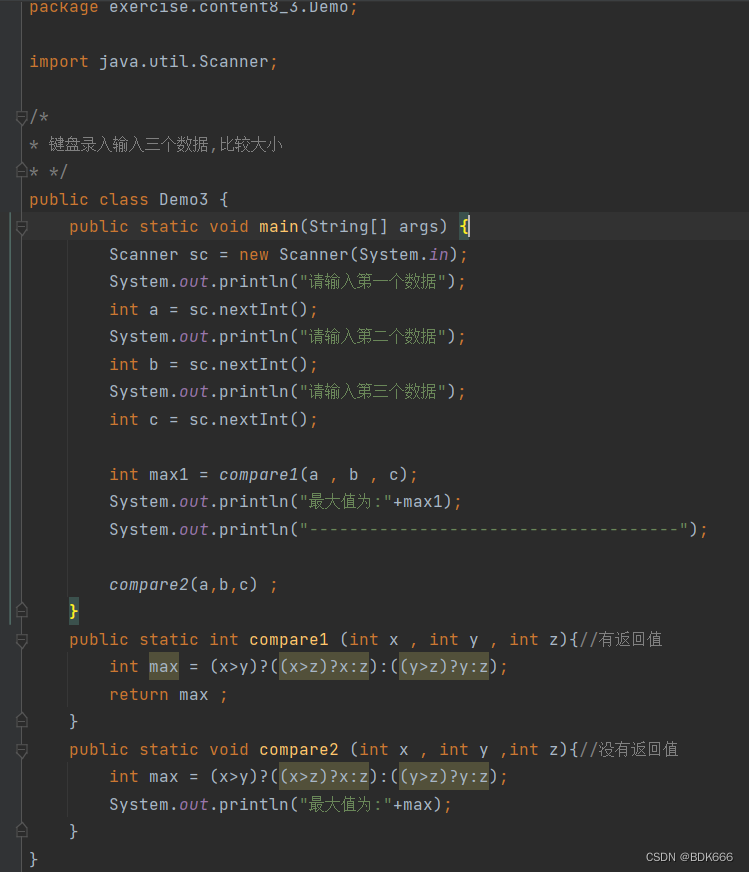
Task: Click the highlighted "max" variable in compare1
Action: (163, 666)
